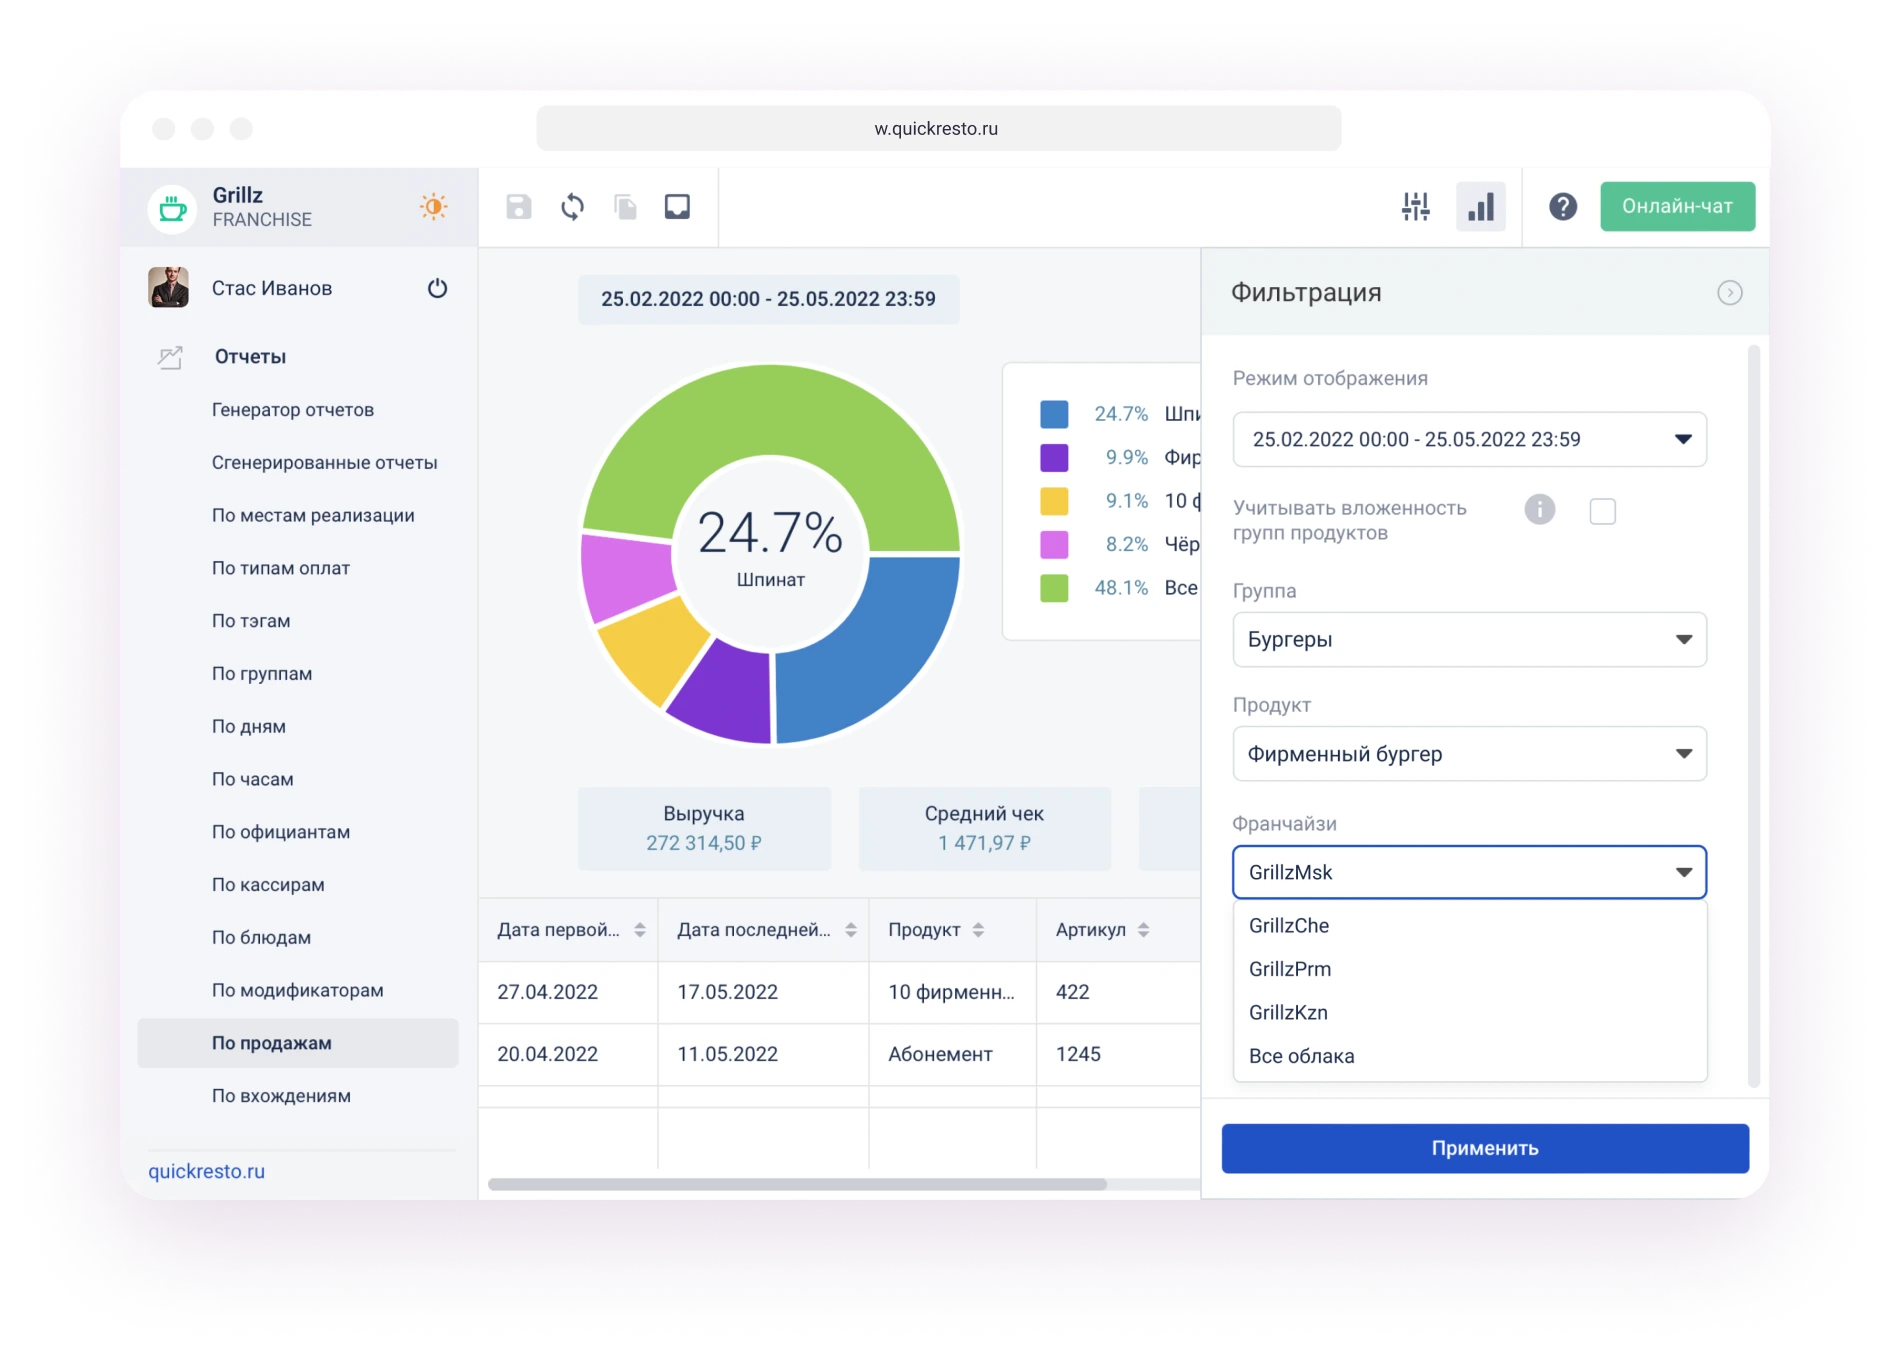
Task: Open the Онлайн-чат button
Action: (x=1677, y=207)
